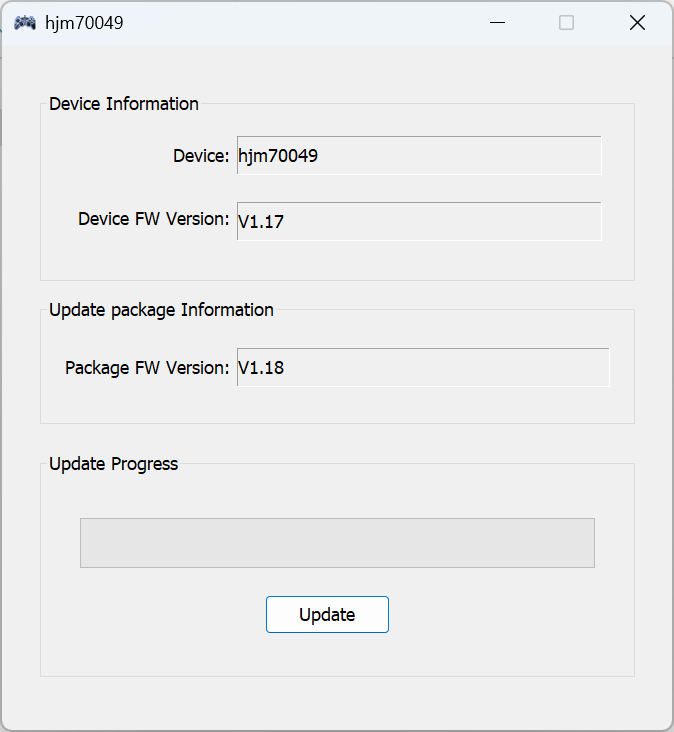Click the "Device FW Version:" label
The height and width of the screenshot is (732, 674).
click(x=154, y=219)
